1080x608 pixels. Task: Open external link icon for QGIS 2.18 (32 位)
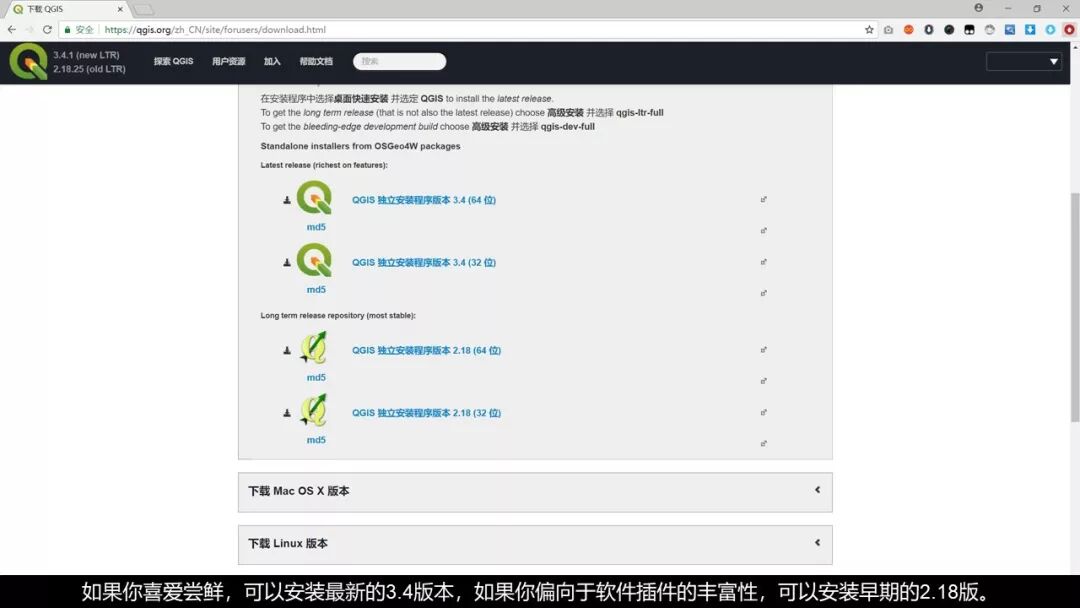(763, 412)
